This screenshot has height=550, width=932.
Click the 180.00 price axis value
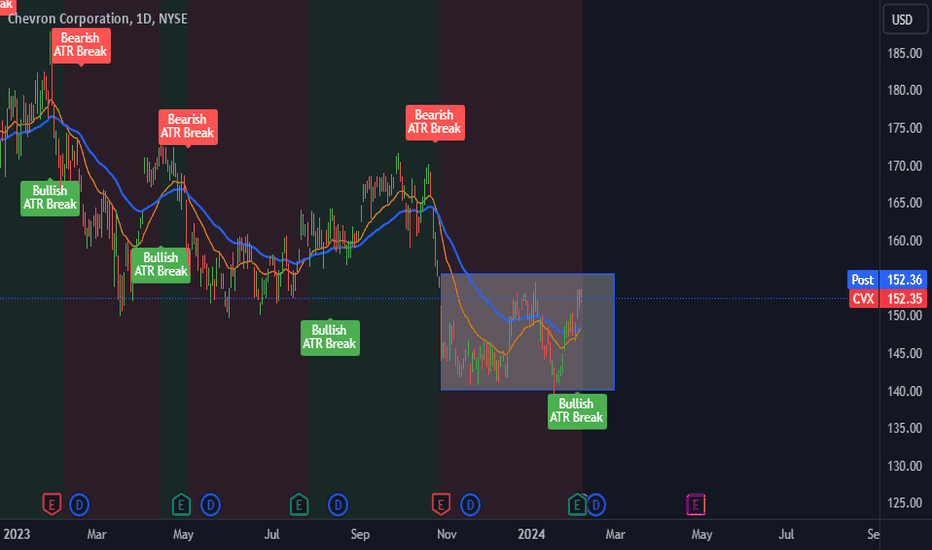click(x=905, y=90)
